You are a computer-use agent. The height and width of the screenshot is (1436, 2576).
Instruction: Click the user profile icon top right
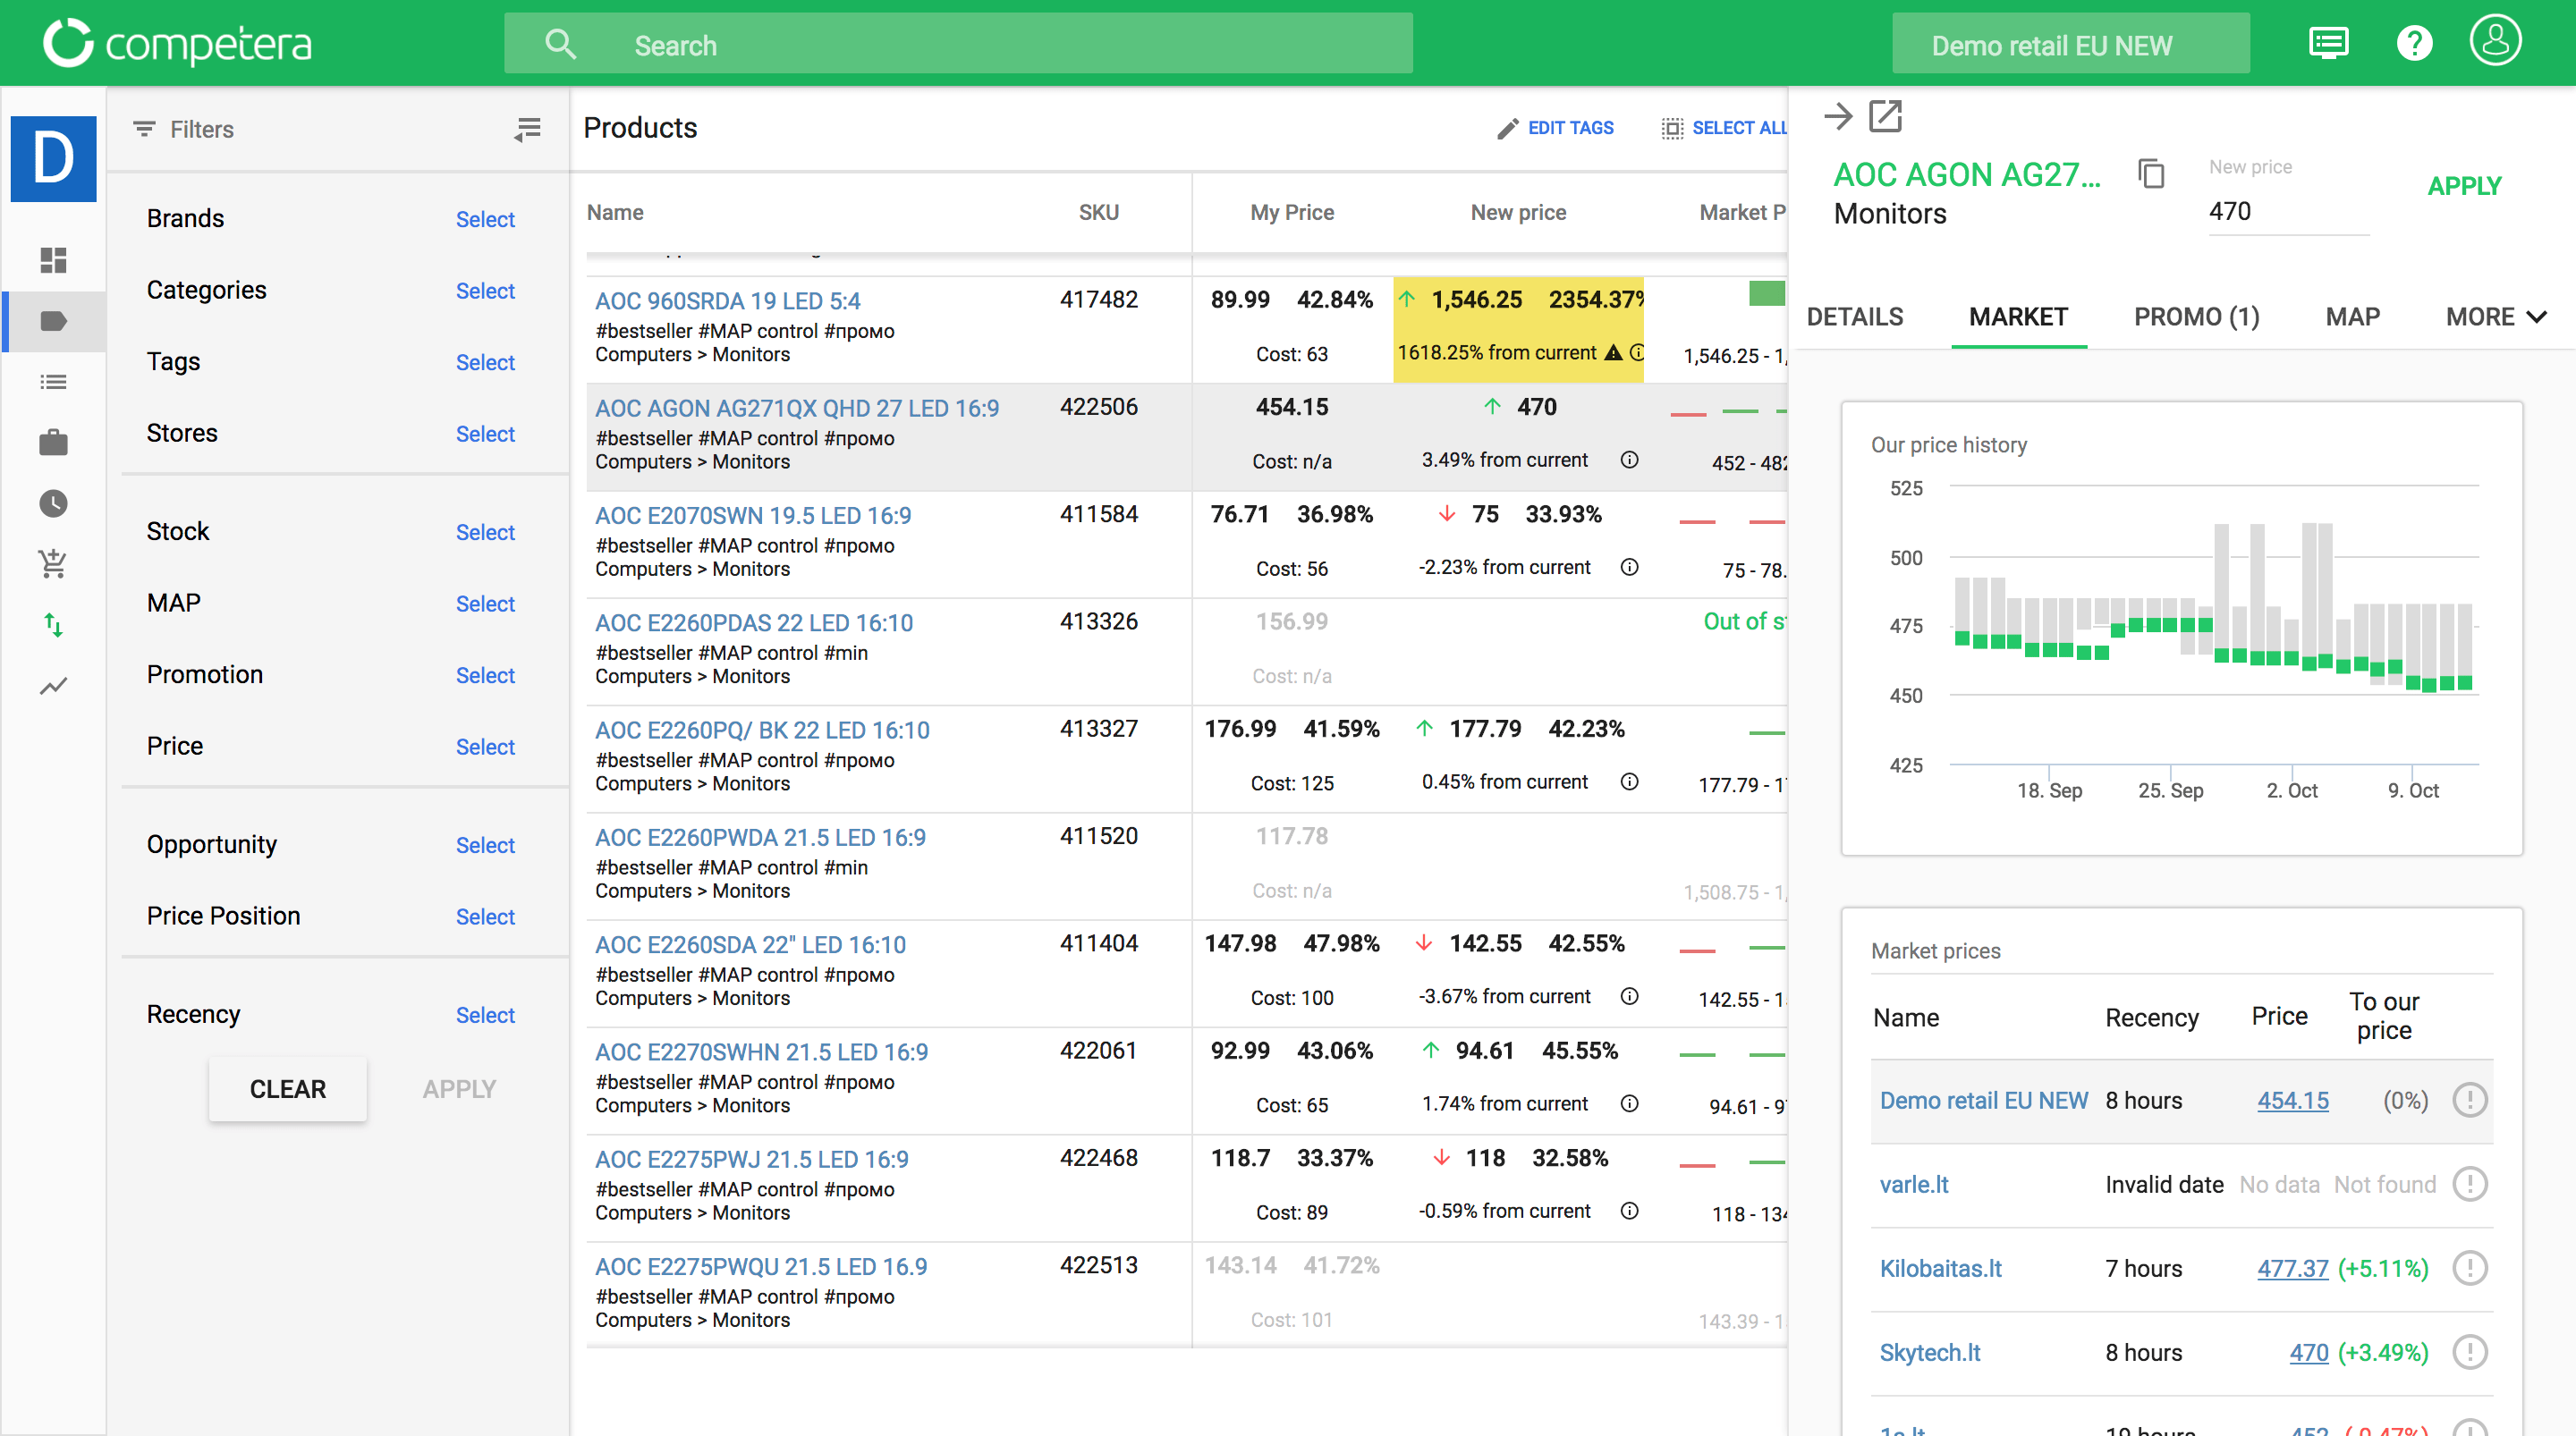[x=2495, y=41]
